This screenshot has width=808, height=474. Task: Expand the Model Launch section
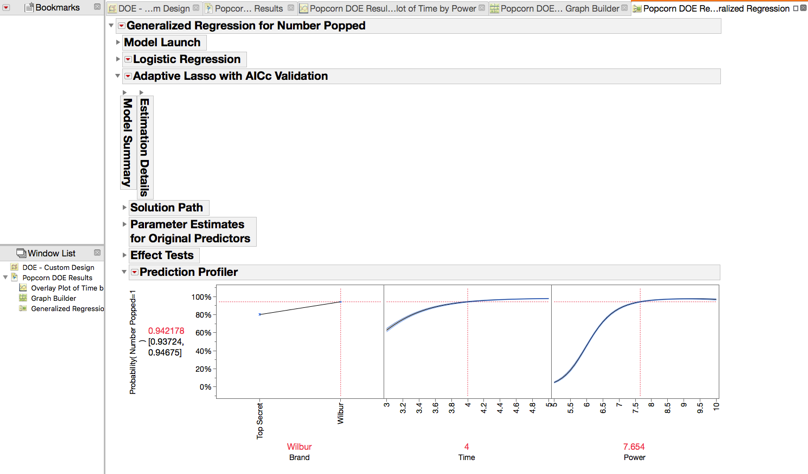(x=118, y=42)
